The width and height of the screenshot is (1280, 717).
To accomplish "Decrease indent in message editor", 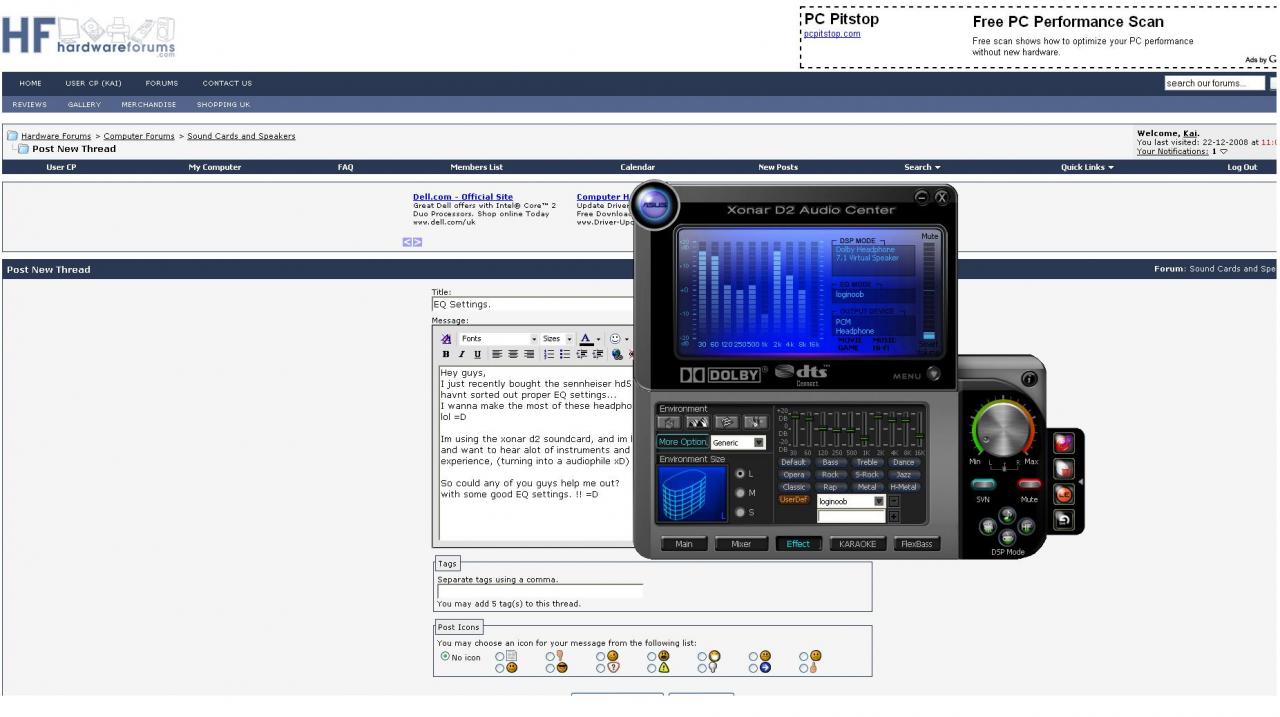I will 581,354.
